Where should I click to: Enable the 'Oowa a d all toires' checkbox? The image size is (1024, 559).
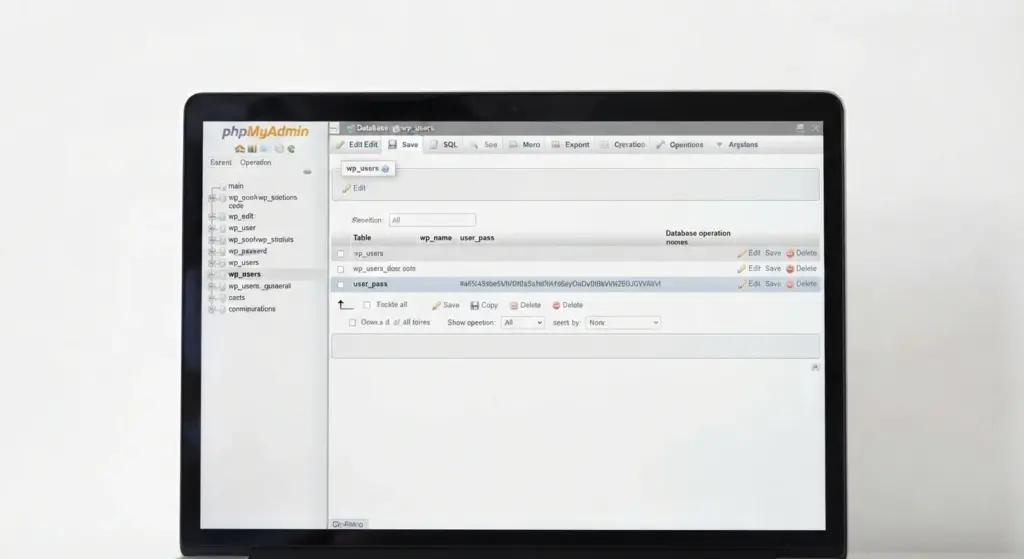tap(353, 323)
